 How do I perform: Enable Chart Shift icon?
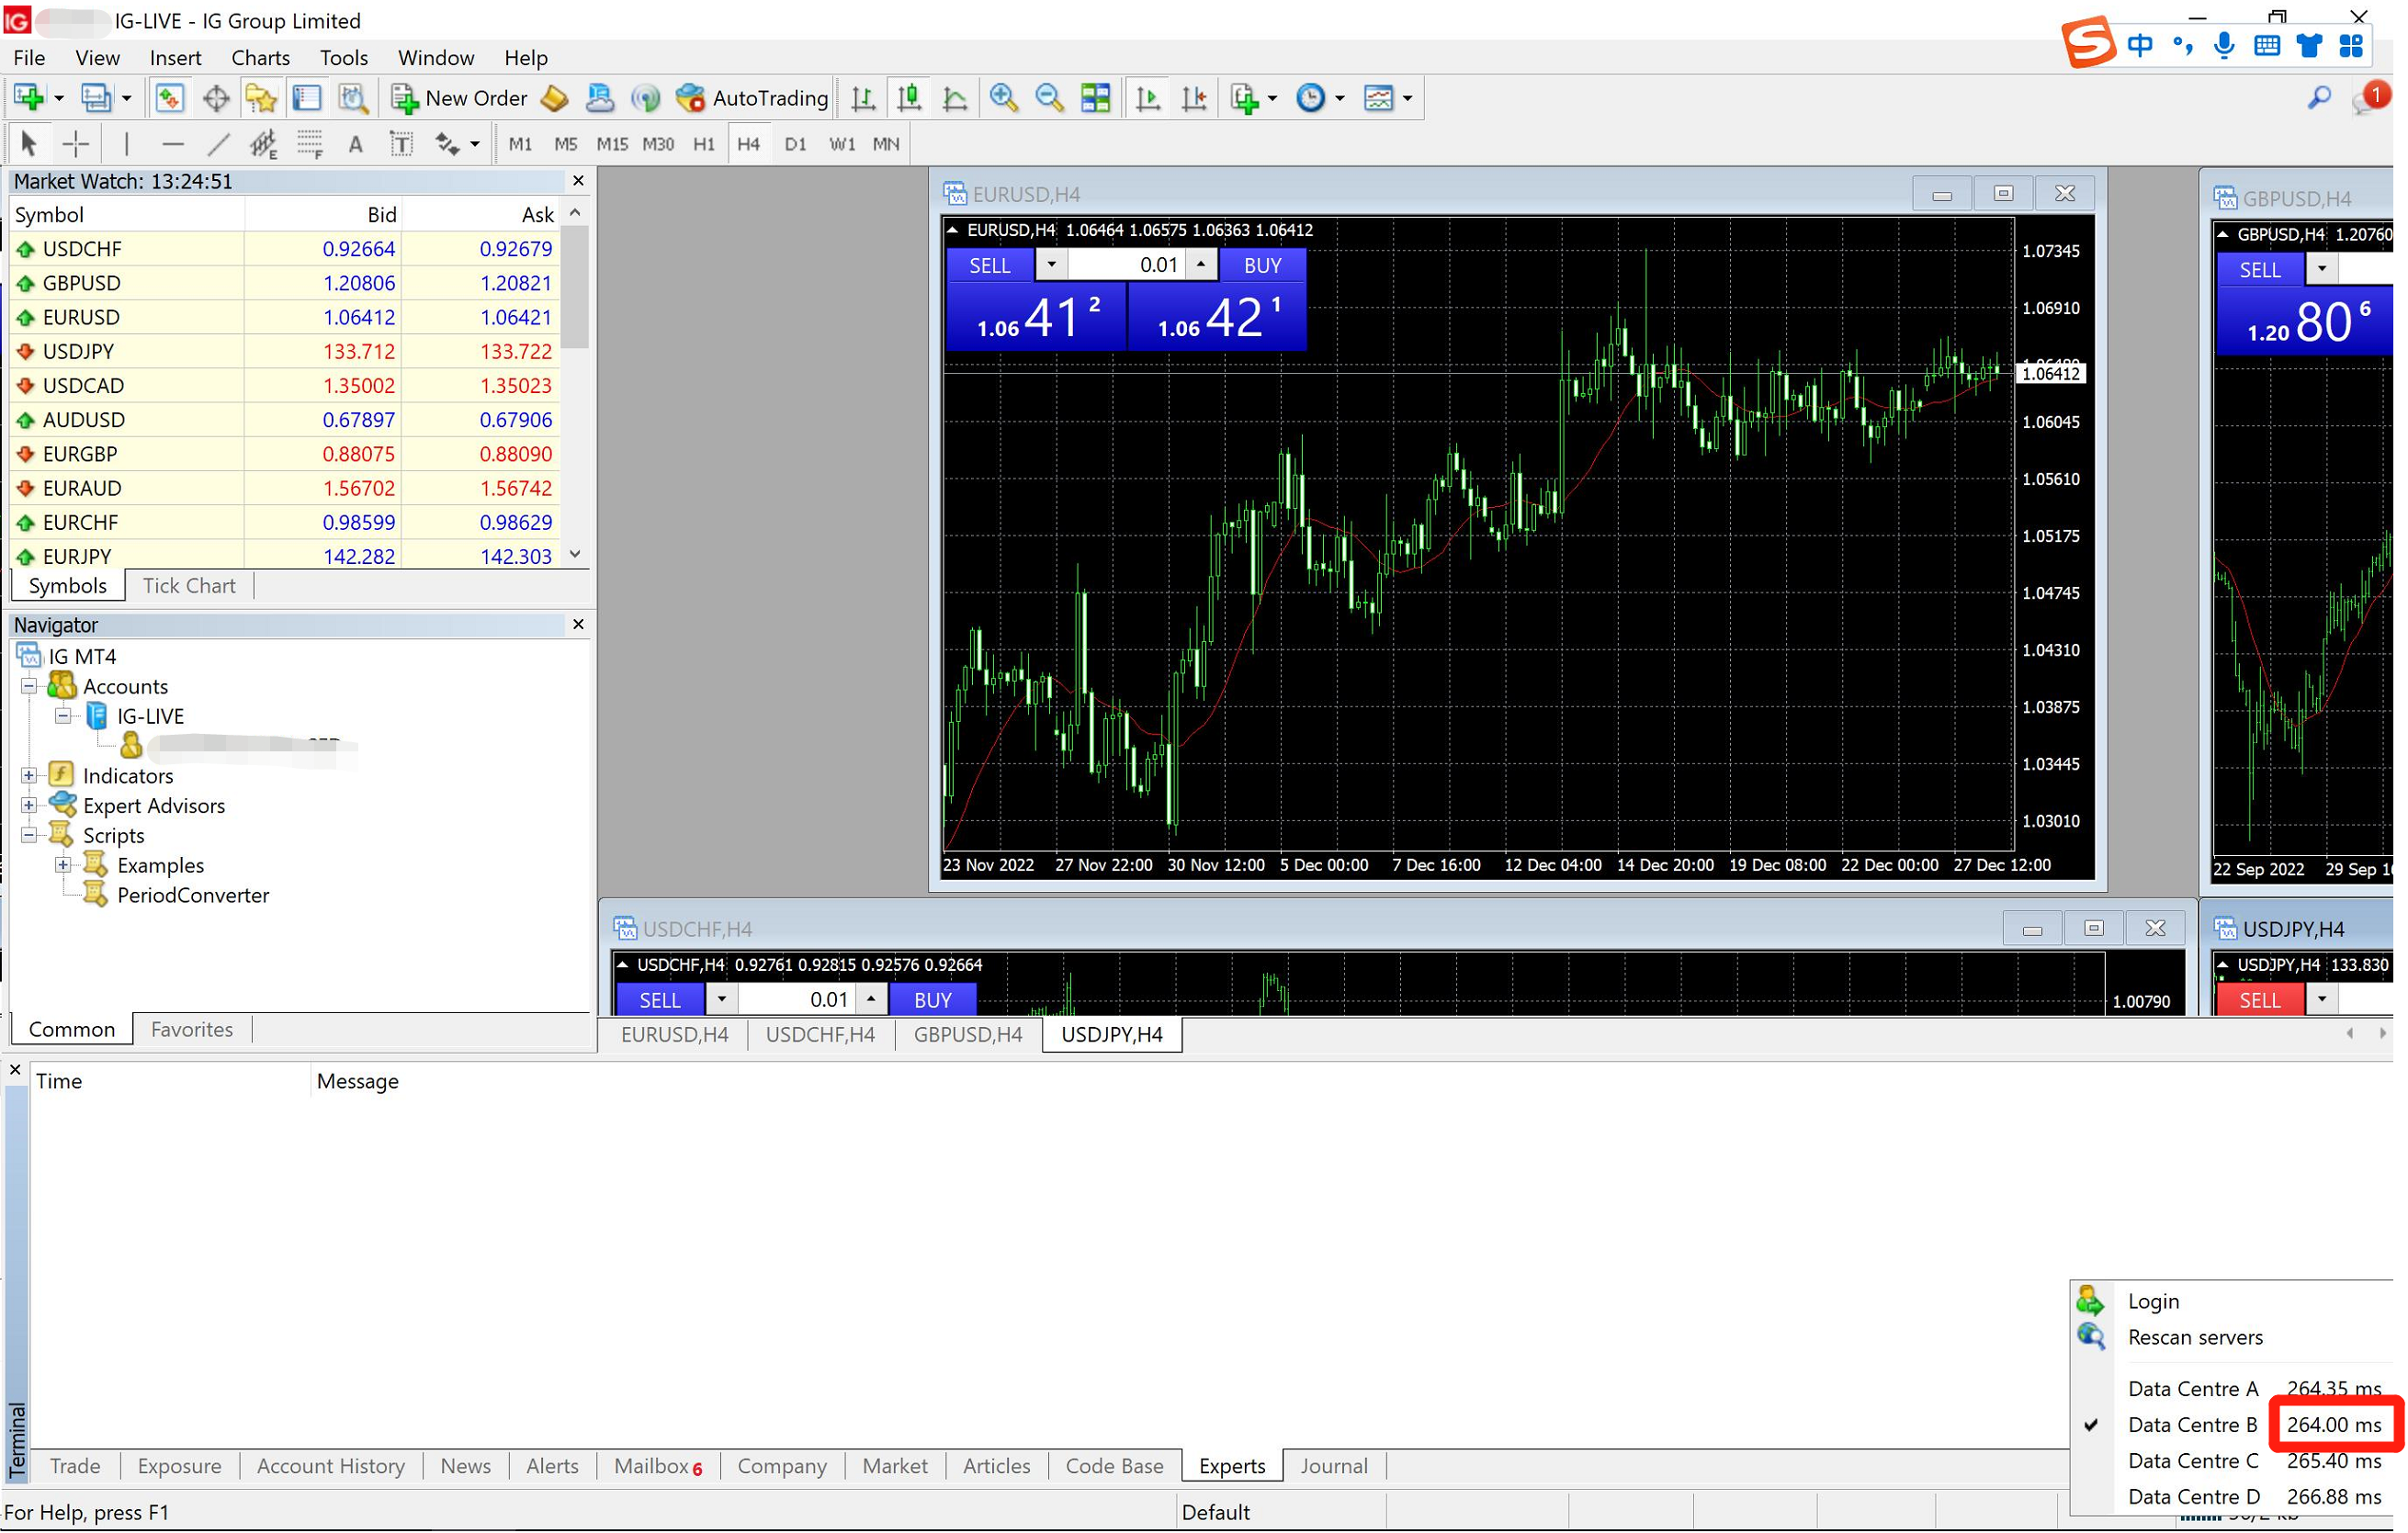(x=1194, y=98)
